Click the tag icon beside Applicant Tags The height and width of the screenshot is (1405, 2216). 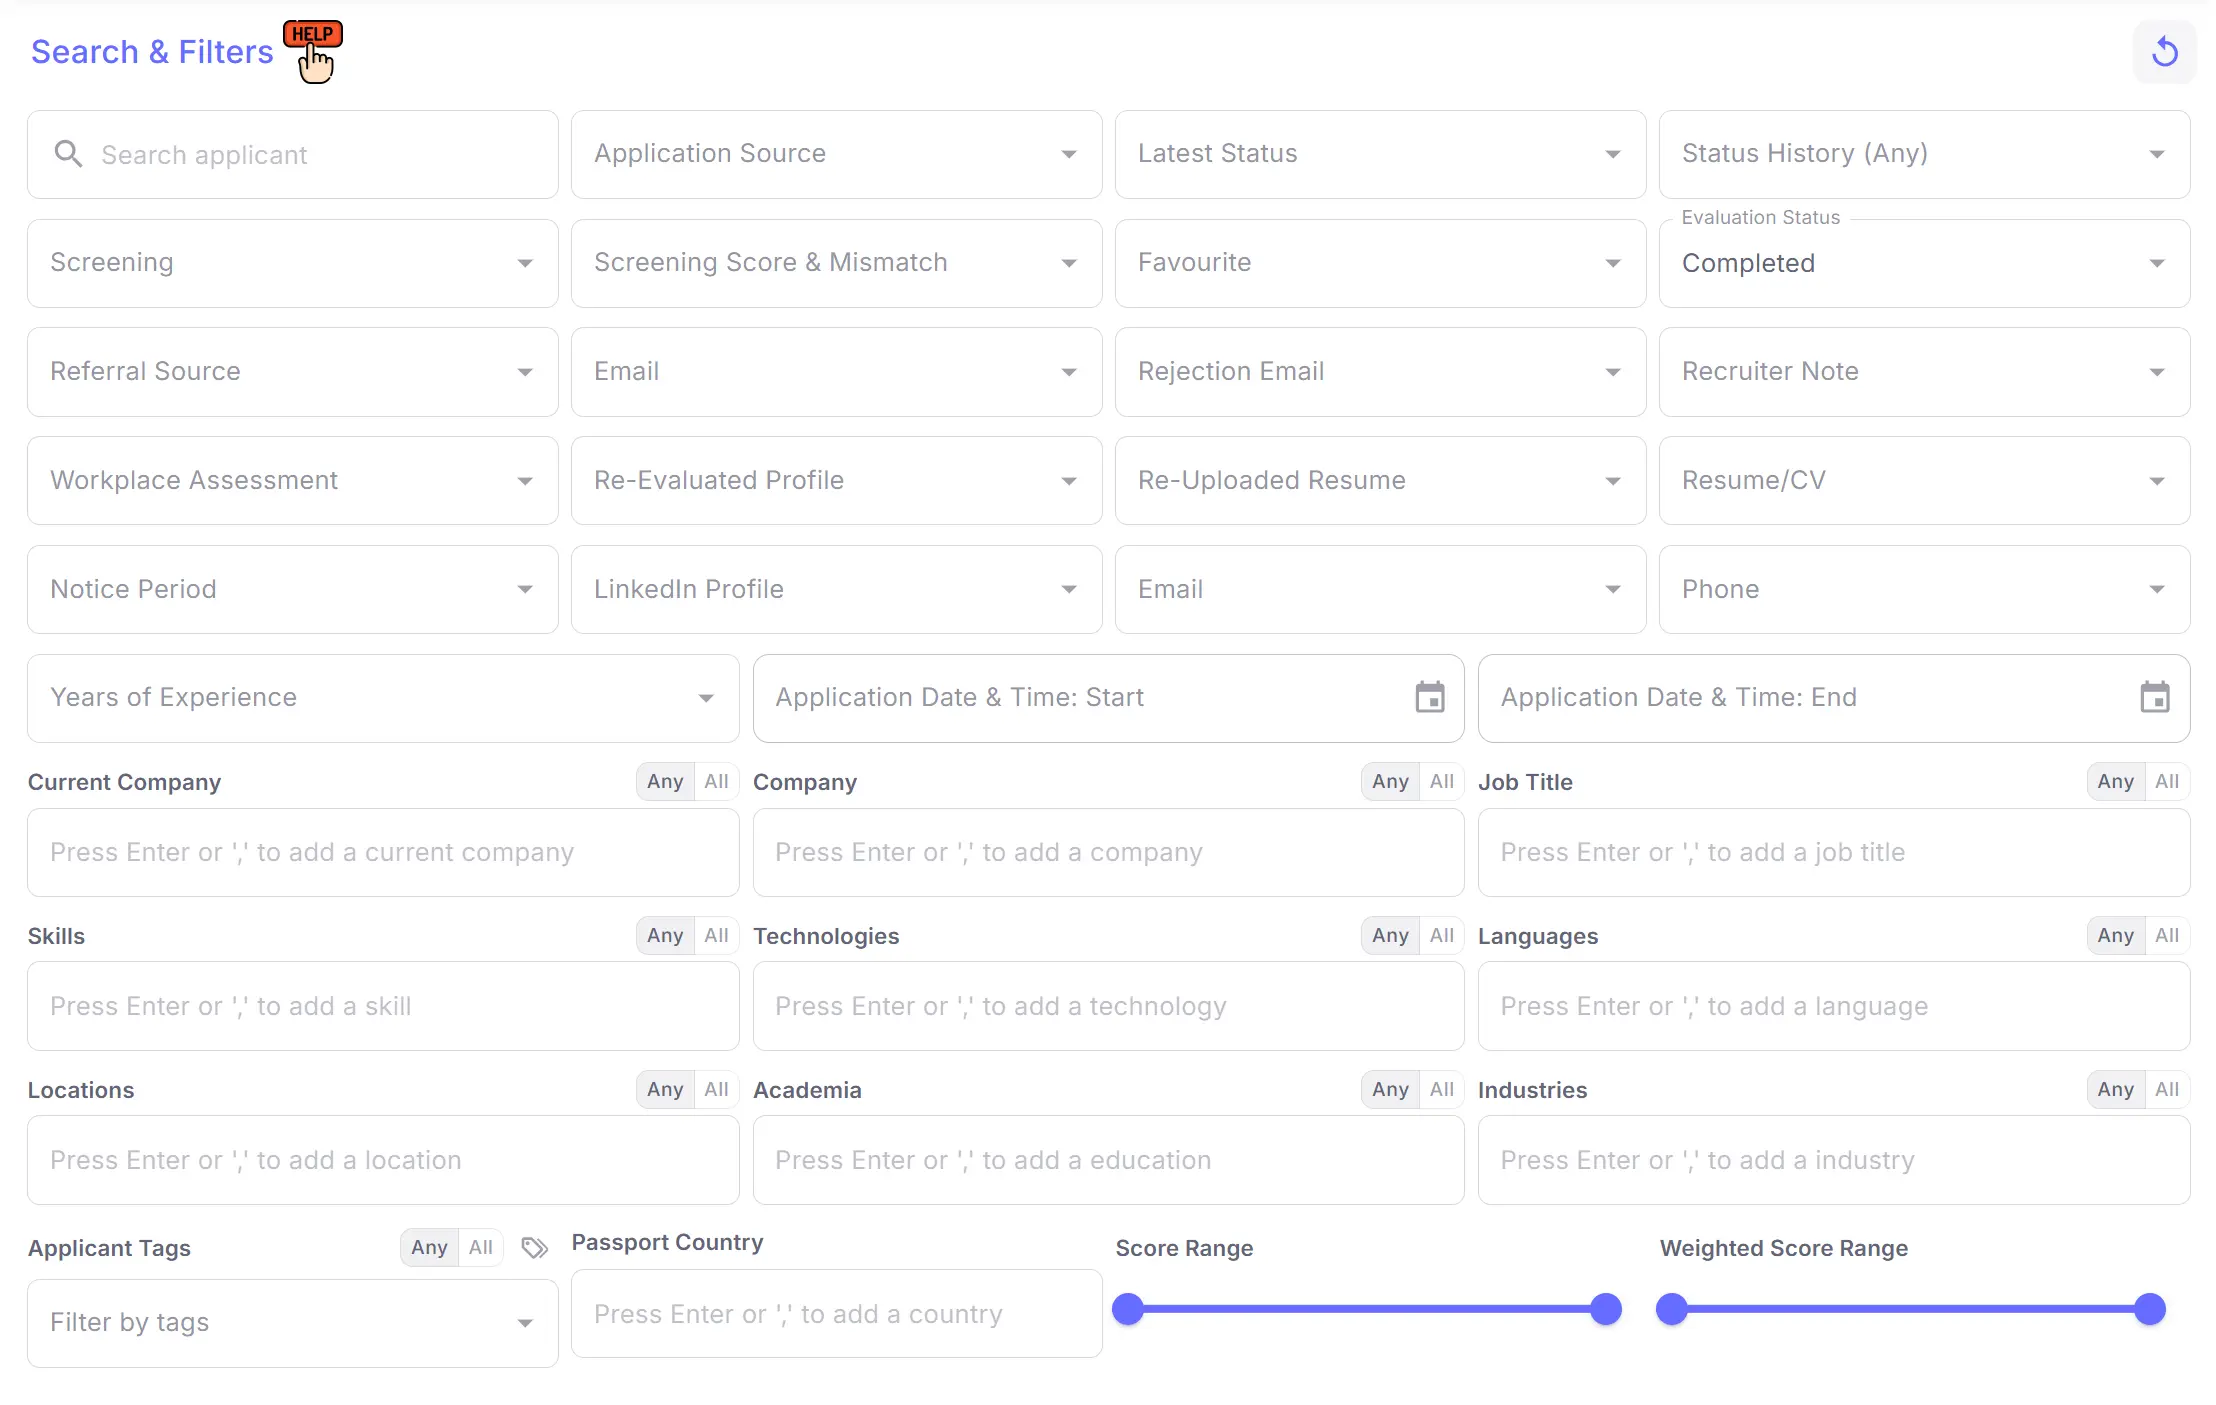tap(535, 1248)
